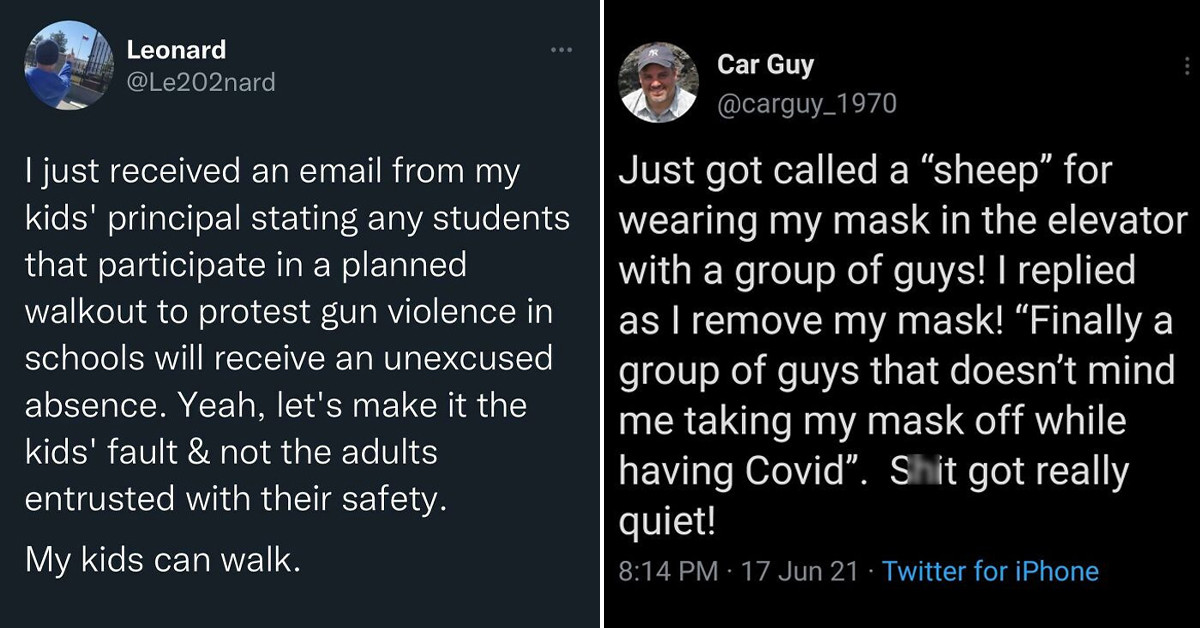
Task: Click the Car Guy display name
Action: coord(764,64)
